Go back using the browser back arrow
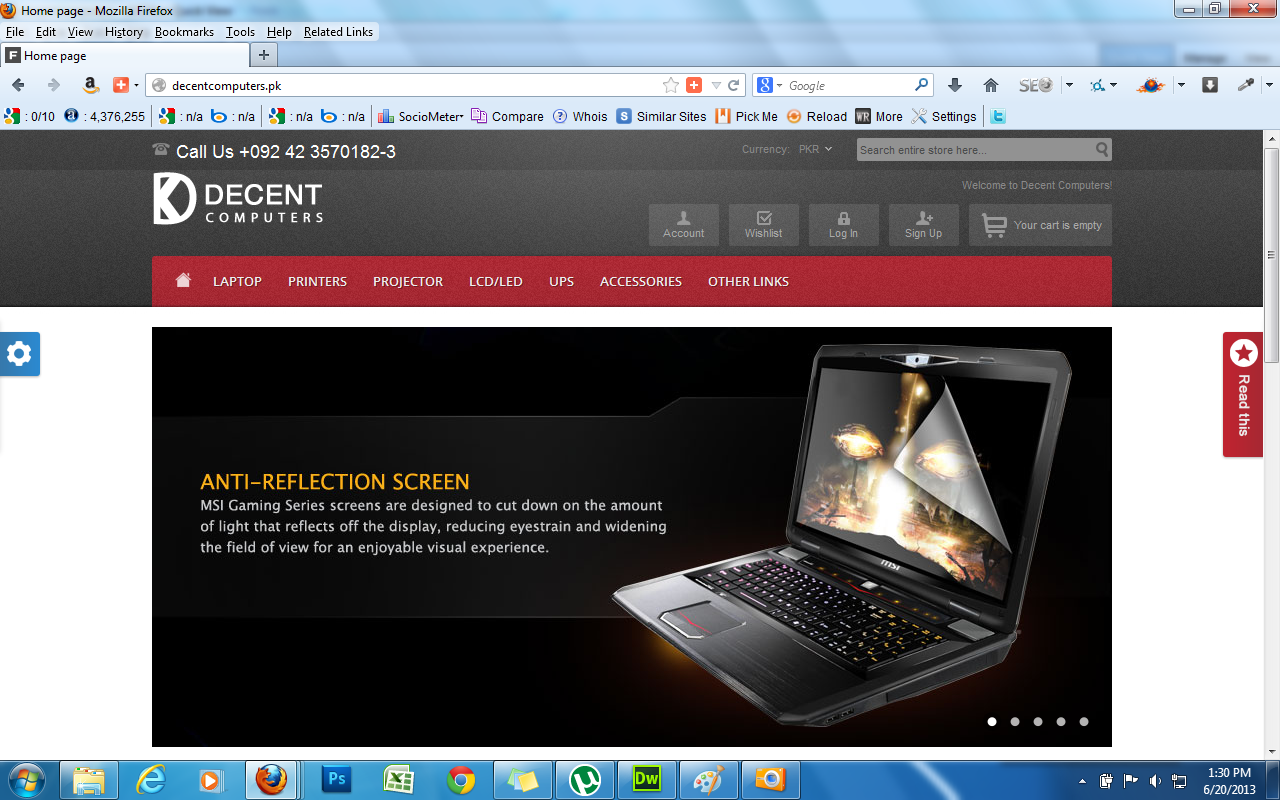 click(x=18, y=85)
